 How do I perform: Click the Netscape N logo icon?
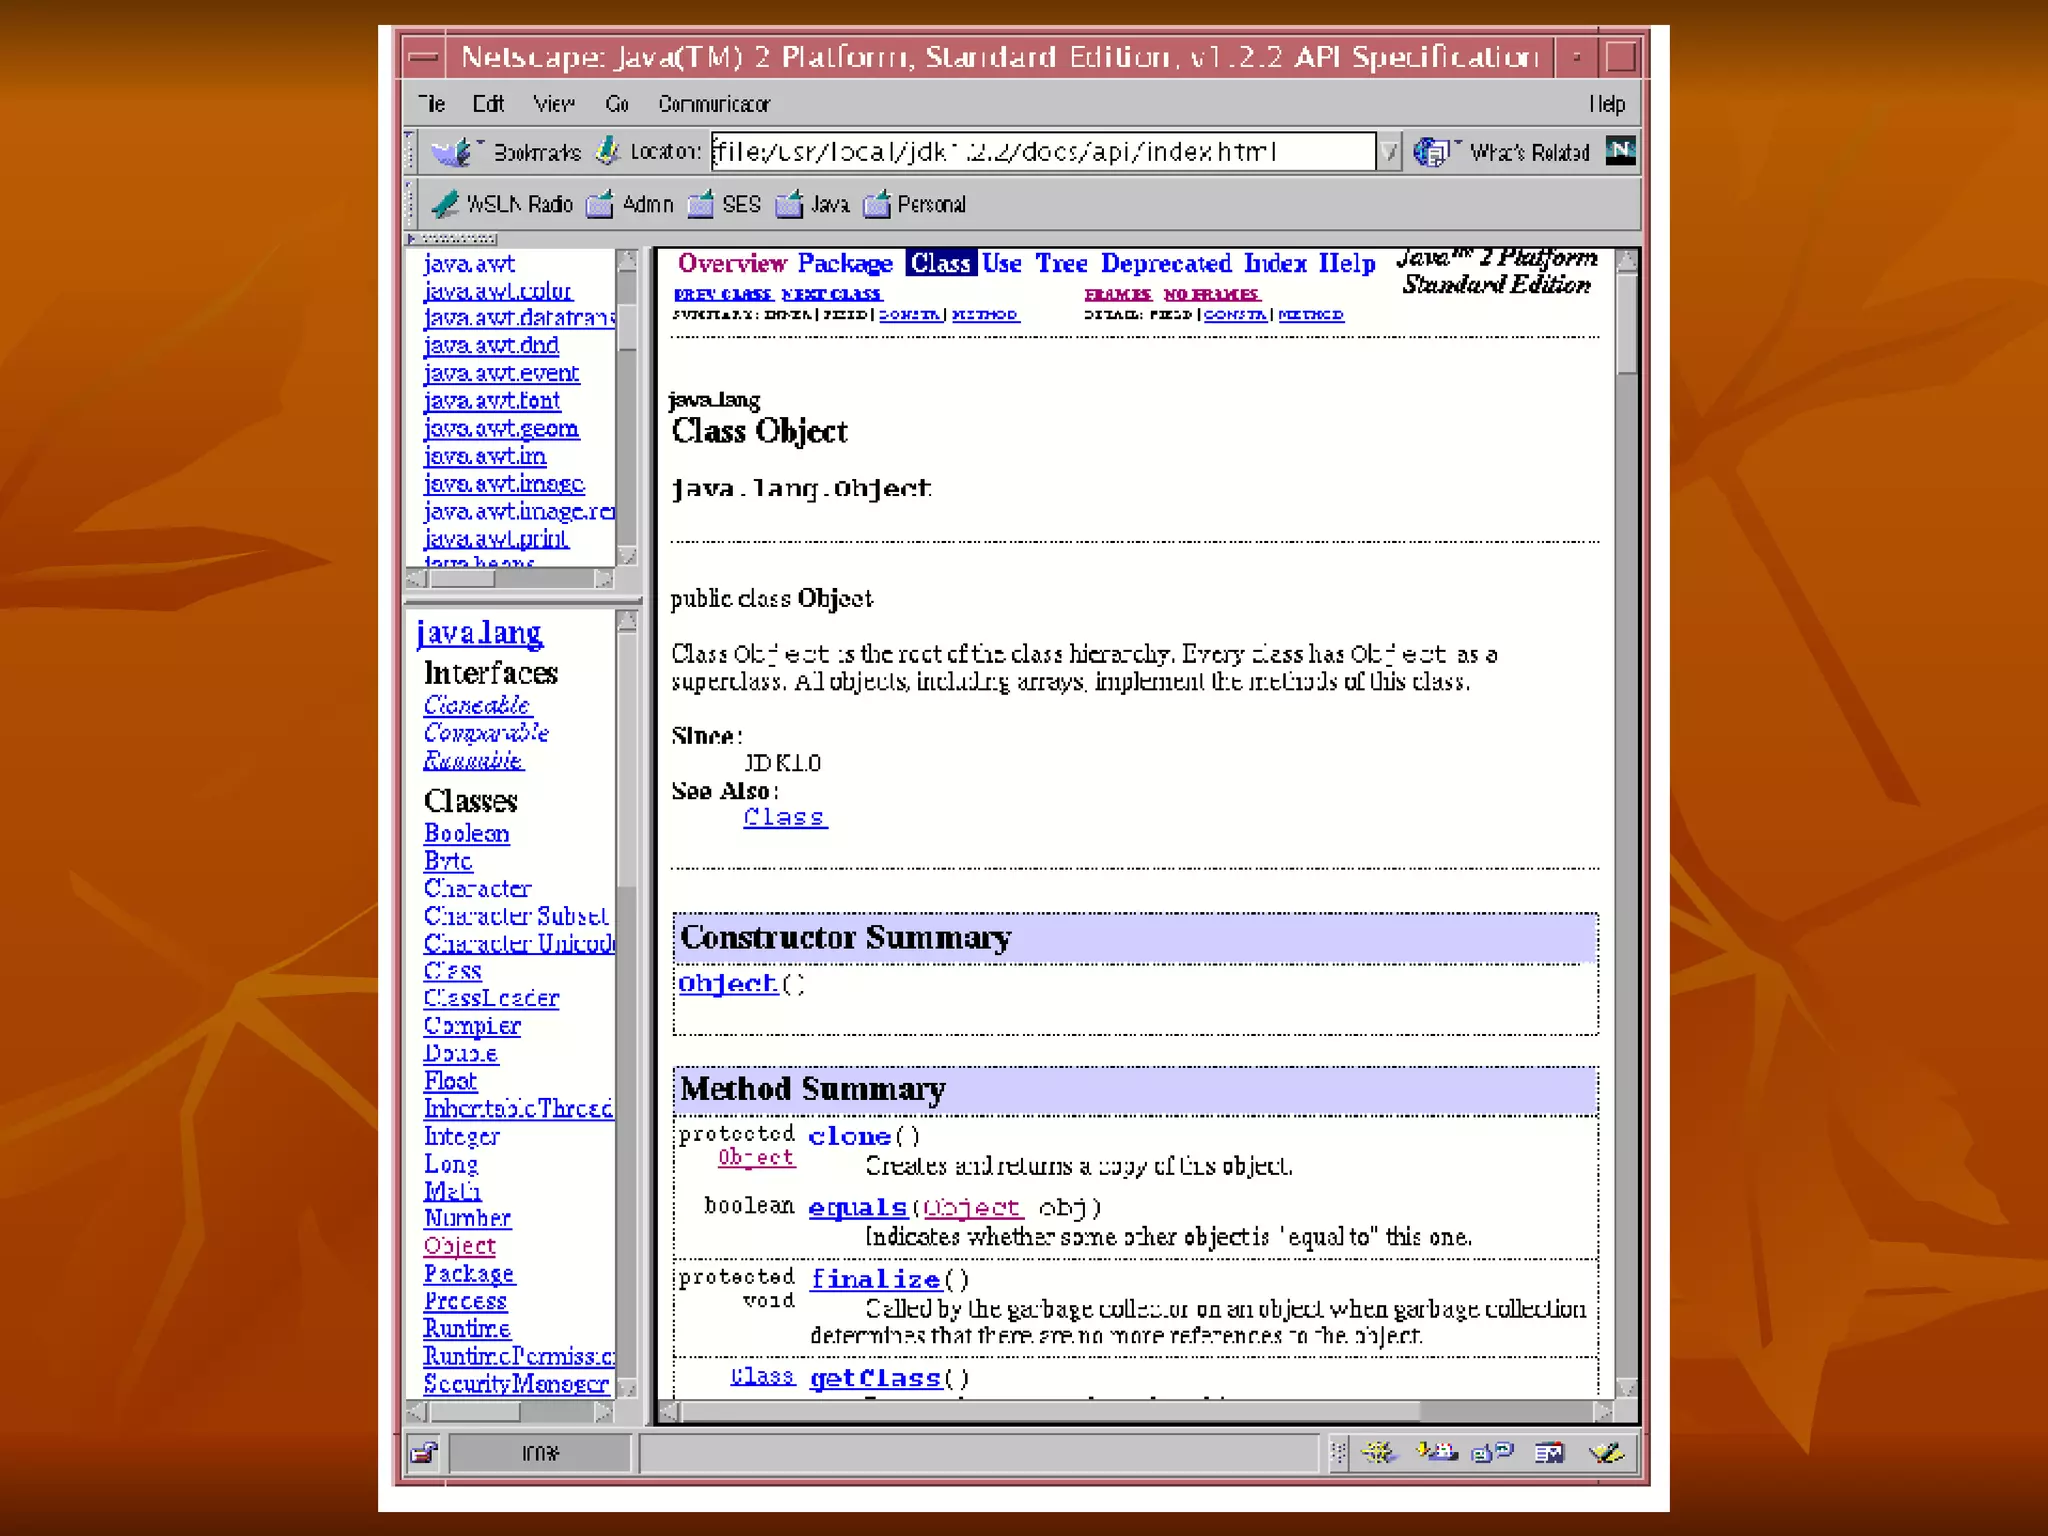1620,151
